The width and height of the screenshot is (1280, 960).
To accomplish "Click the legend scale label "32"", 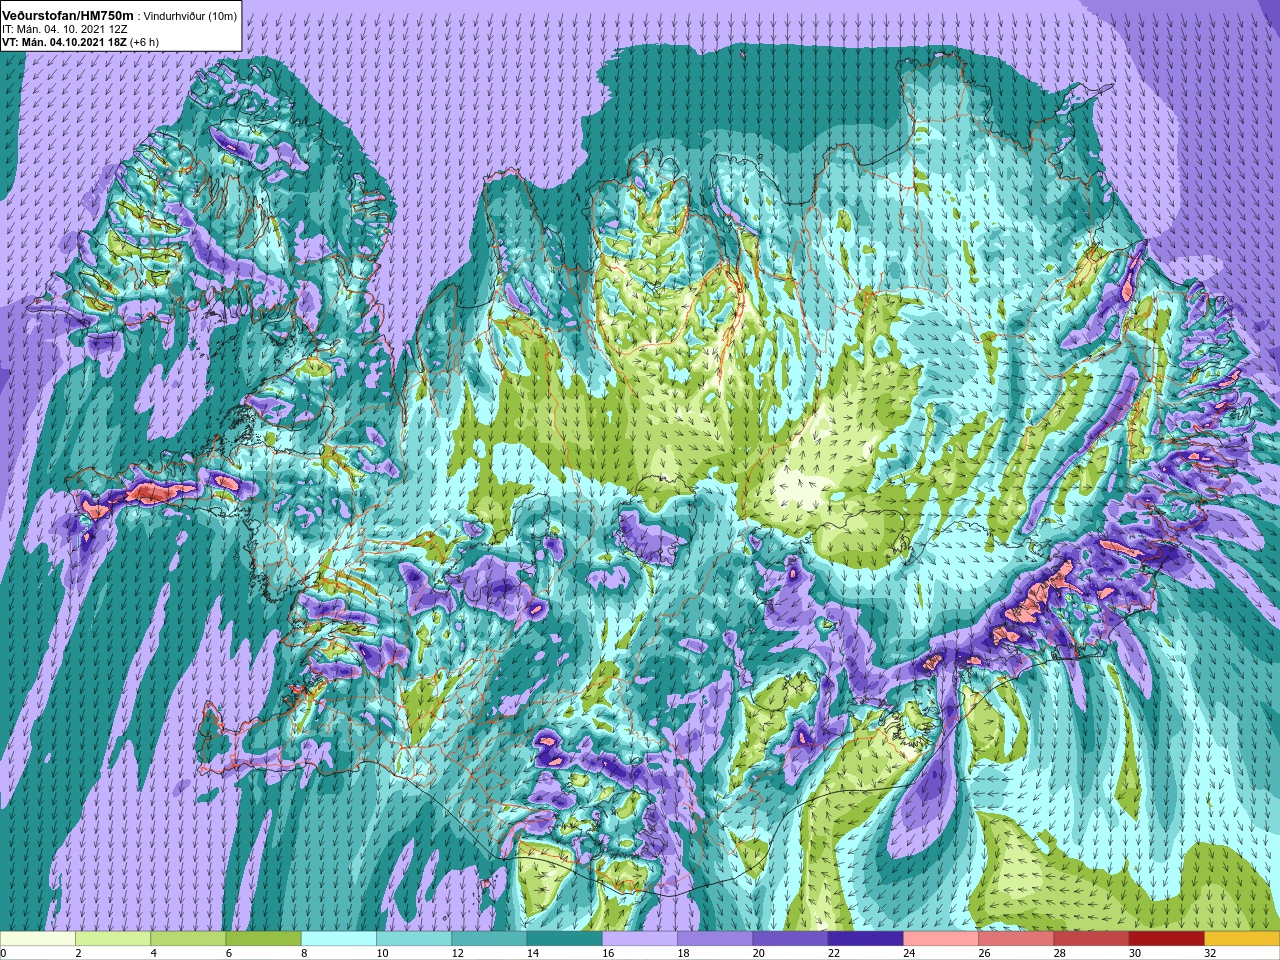I will [x=1210, y=954].
